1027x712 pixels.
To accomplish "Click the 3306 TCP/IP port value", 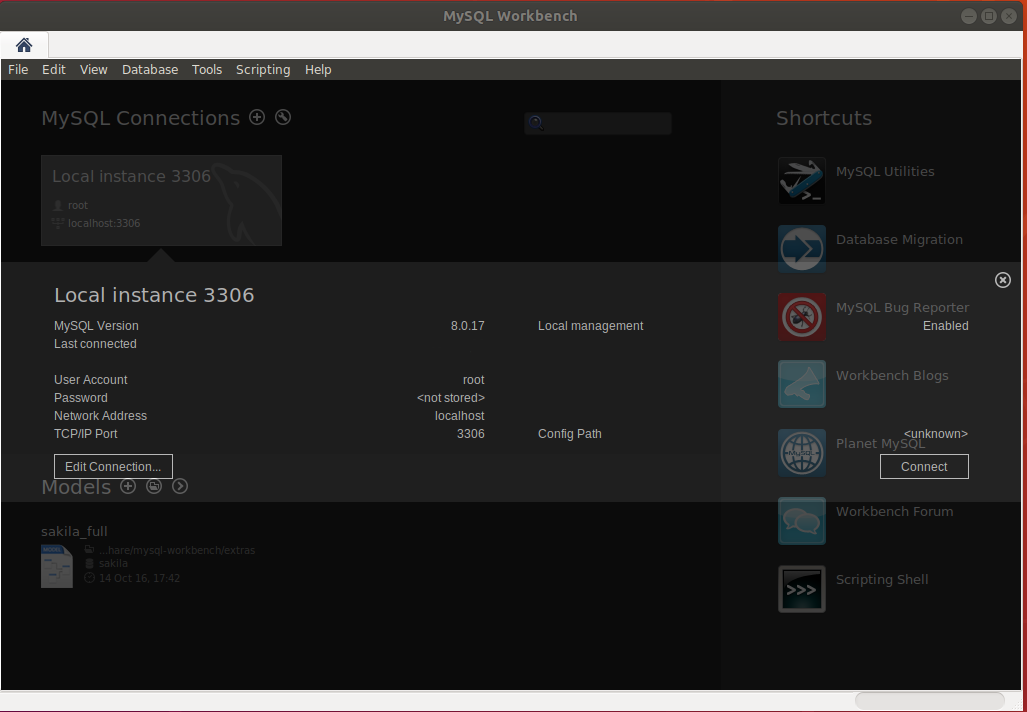I will tap(471, 434).
